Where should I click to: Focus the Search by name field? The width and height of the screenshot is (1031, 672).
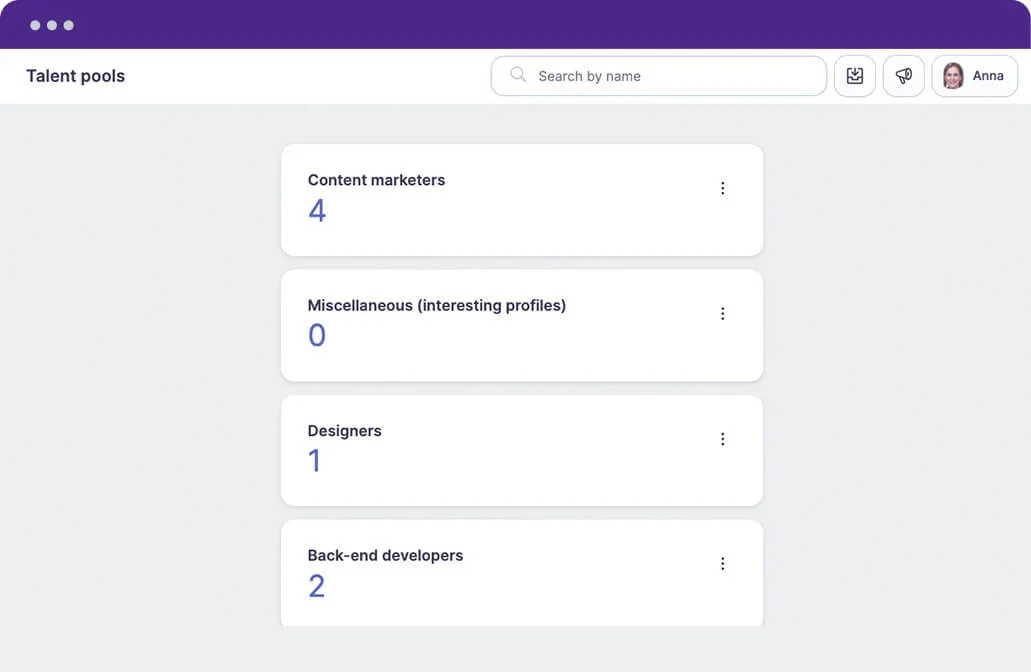tap(670, 76)
